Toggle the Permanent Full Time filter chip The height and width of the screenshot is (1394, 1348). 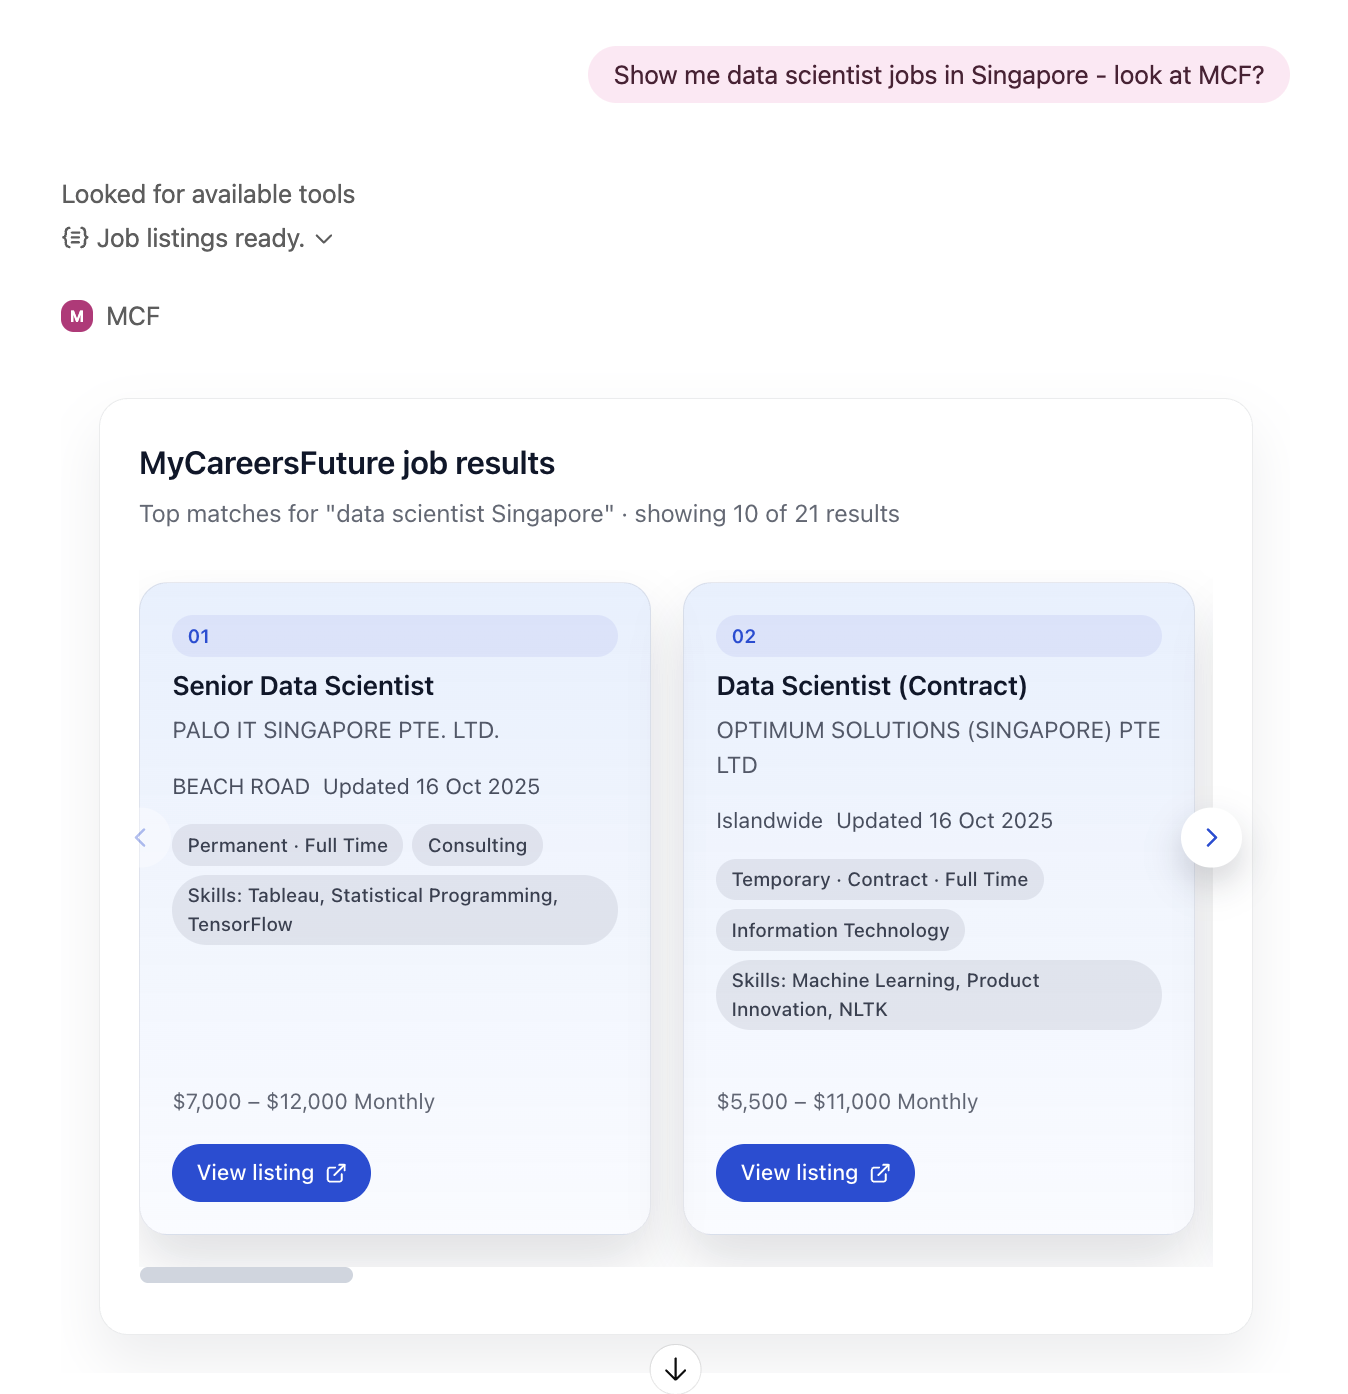[x=287, y=845]
